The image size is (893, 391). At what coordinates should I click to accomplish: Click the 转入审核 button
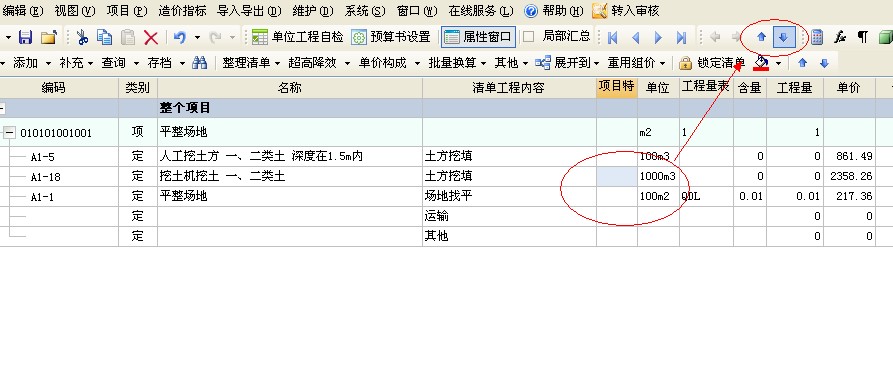tap(625, 11)
